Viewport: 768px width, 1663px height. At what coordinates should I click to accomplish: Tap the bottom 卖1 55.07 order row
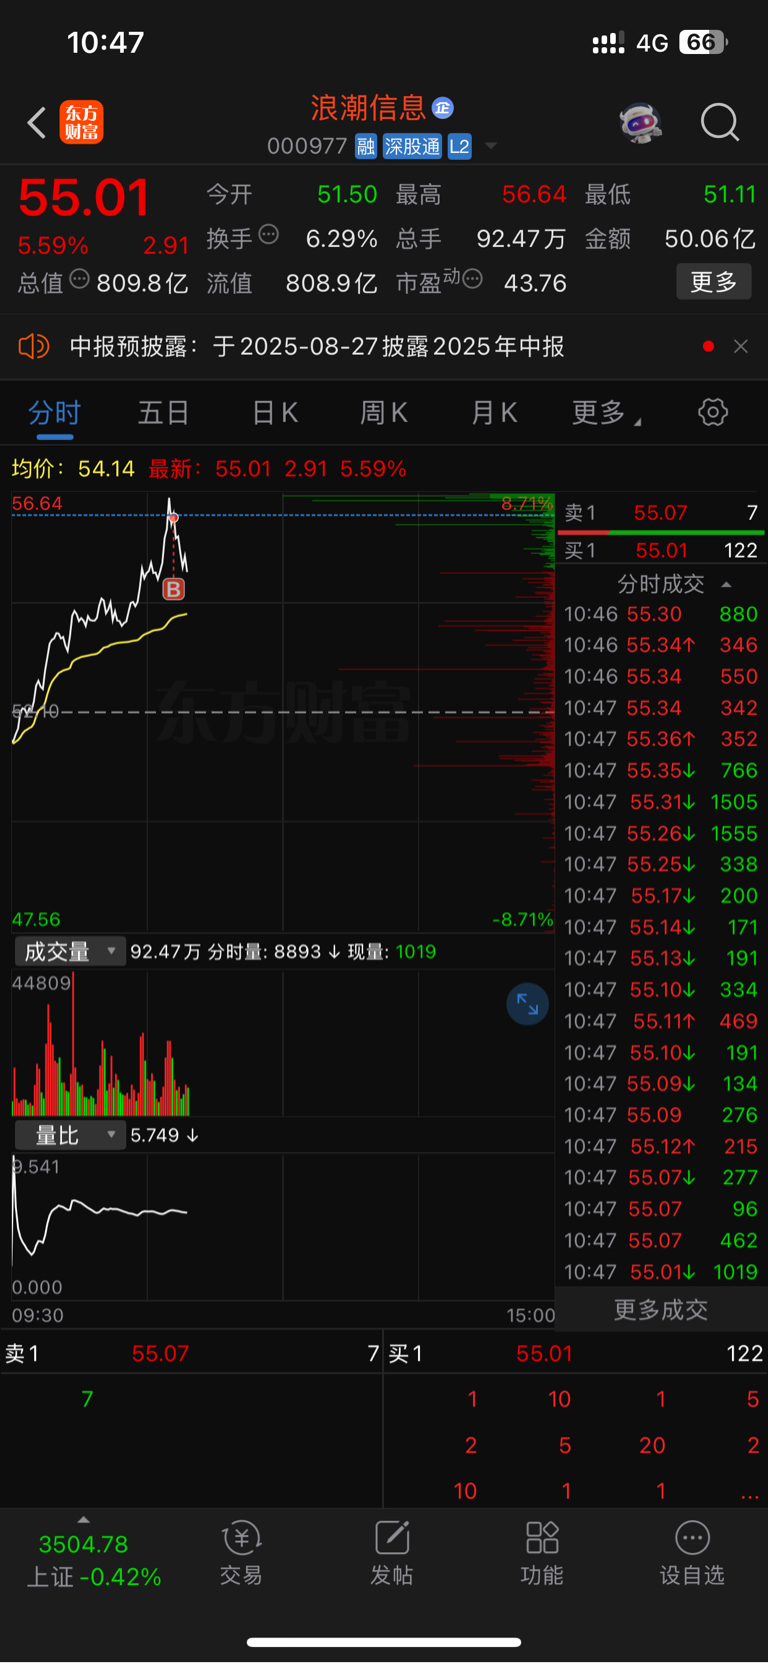(191, 1353)
